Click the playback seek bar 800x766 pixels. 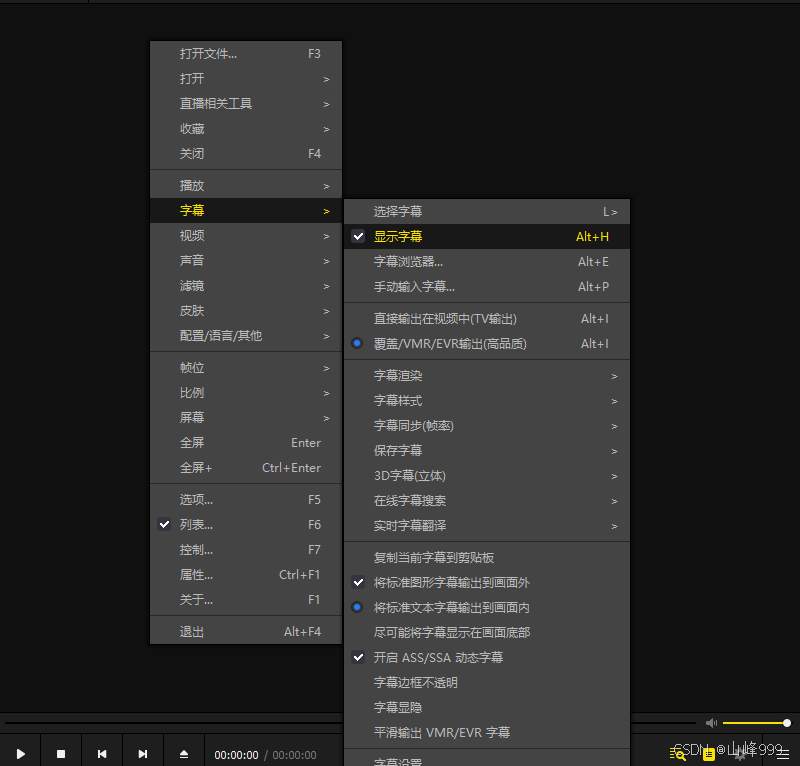pos(173,723)
